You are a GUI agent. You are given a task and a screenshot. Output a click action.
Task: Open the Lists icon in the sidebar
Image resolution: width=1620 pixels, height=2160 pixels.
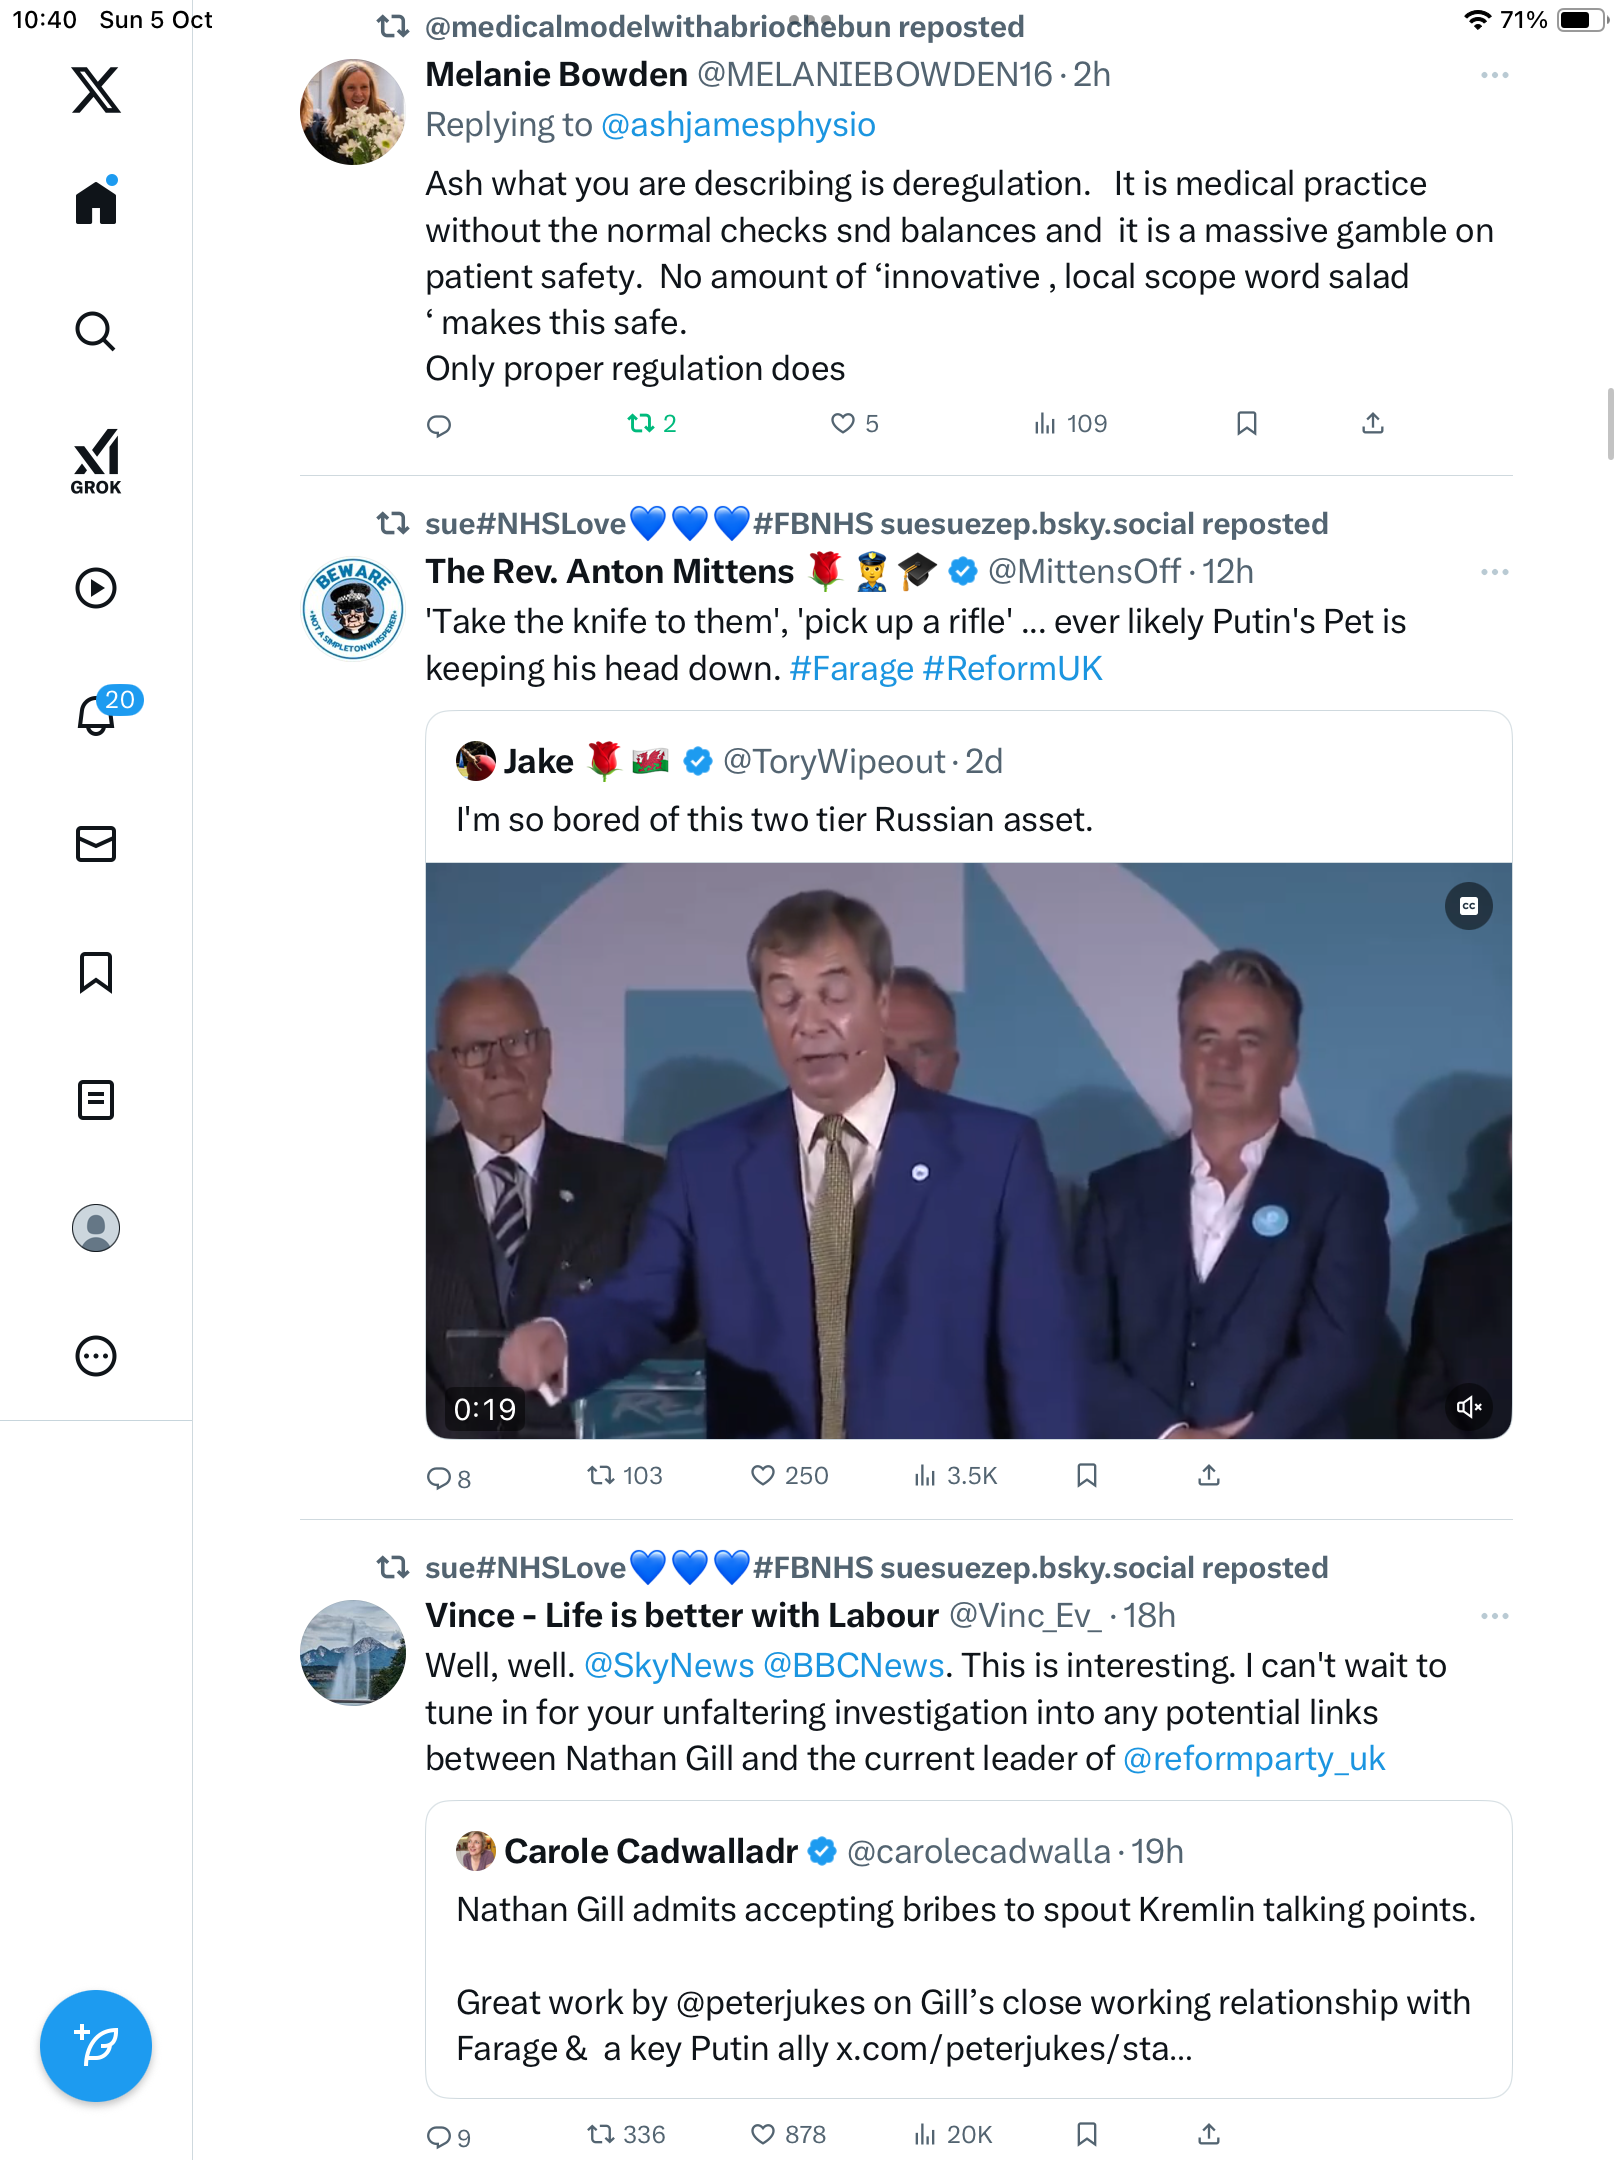(96, 1100)
